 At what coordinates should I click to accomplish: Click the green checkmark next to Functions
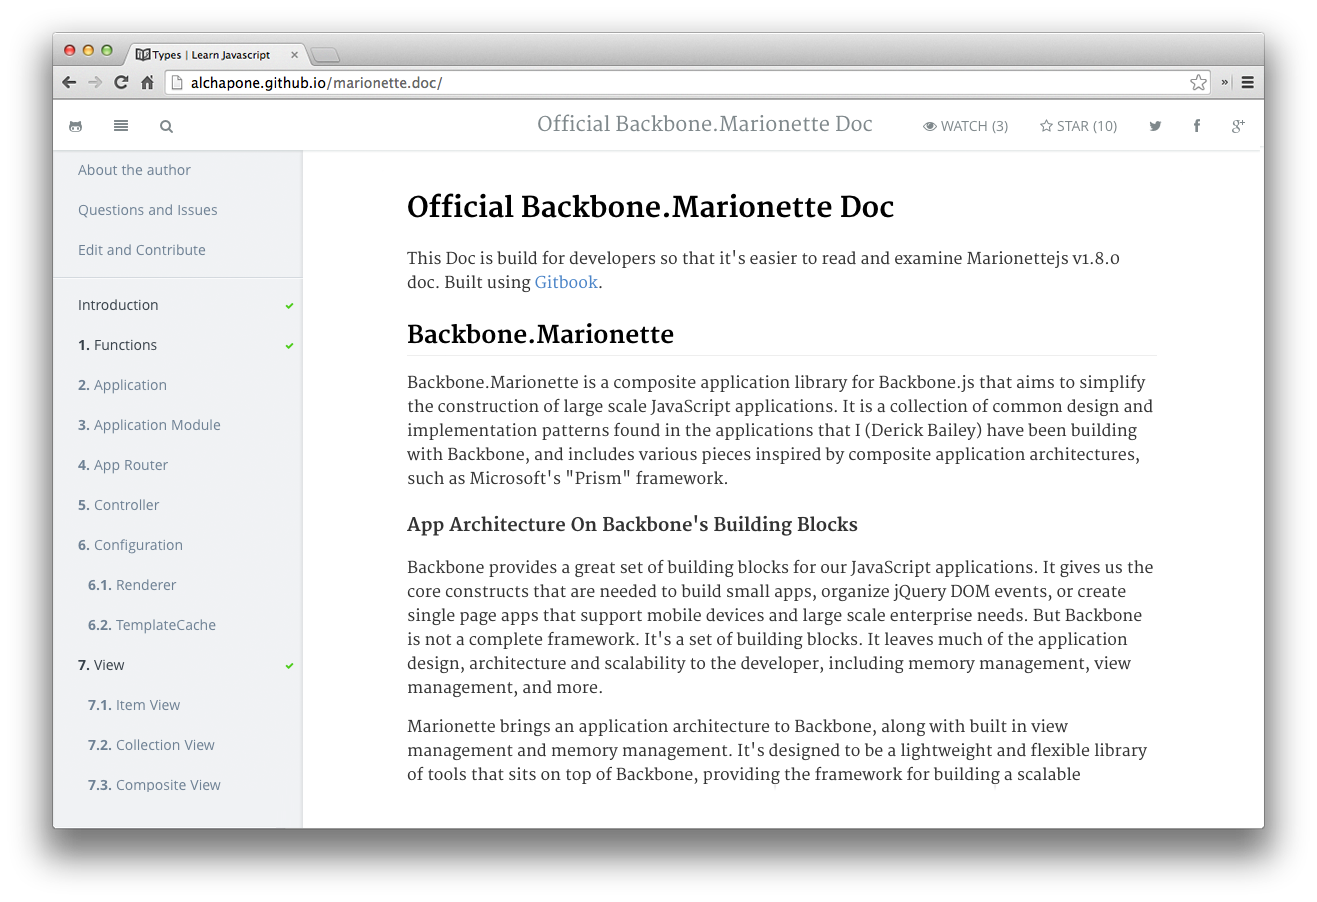pos(289,346)
